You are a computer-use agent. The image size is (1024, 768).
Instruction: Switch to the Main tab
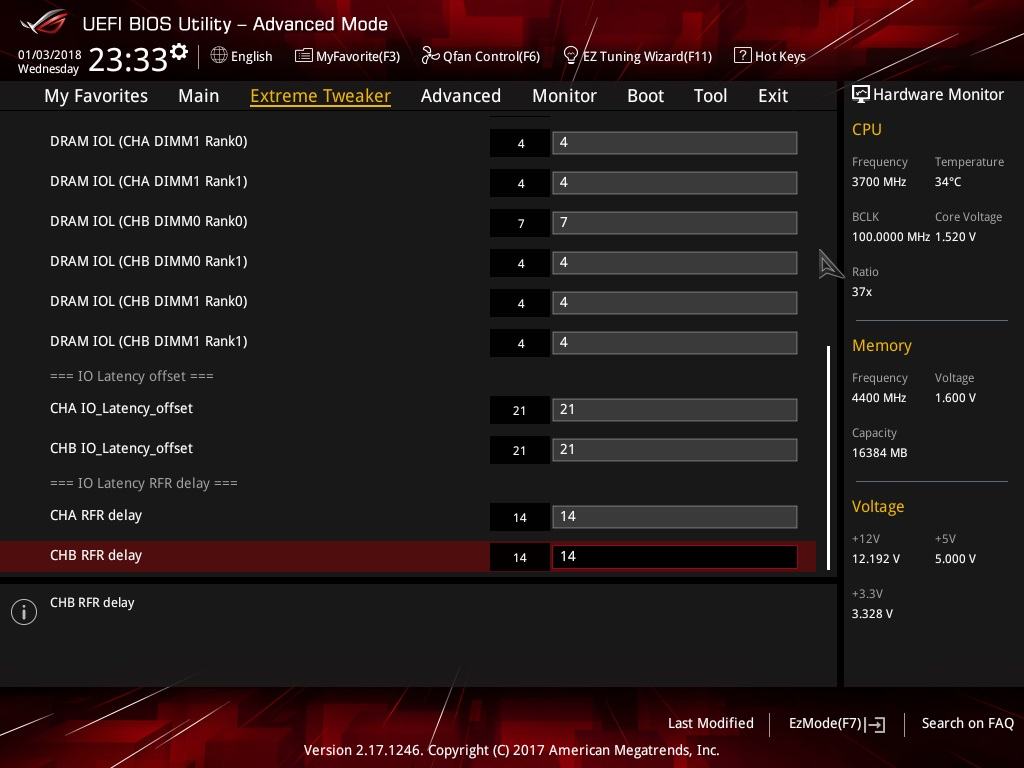(199, 96)
